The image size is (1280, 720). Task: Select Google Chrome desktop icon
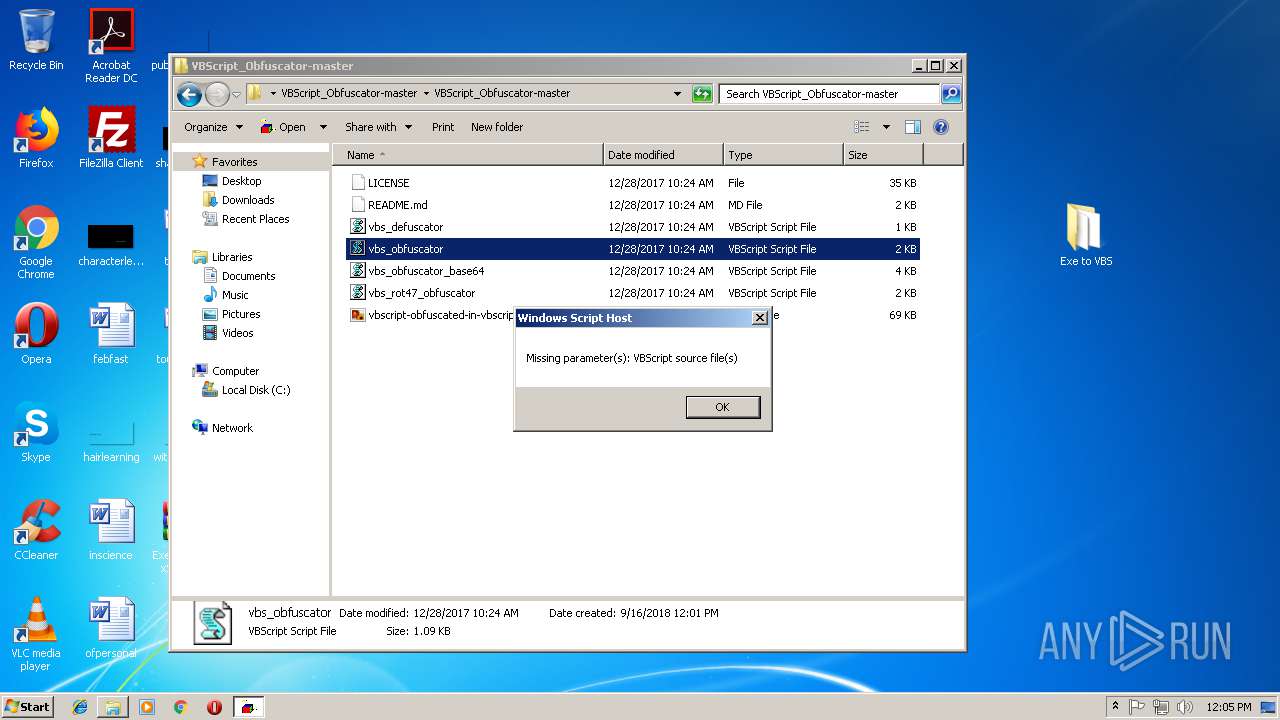point(36,242)
